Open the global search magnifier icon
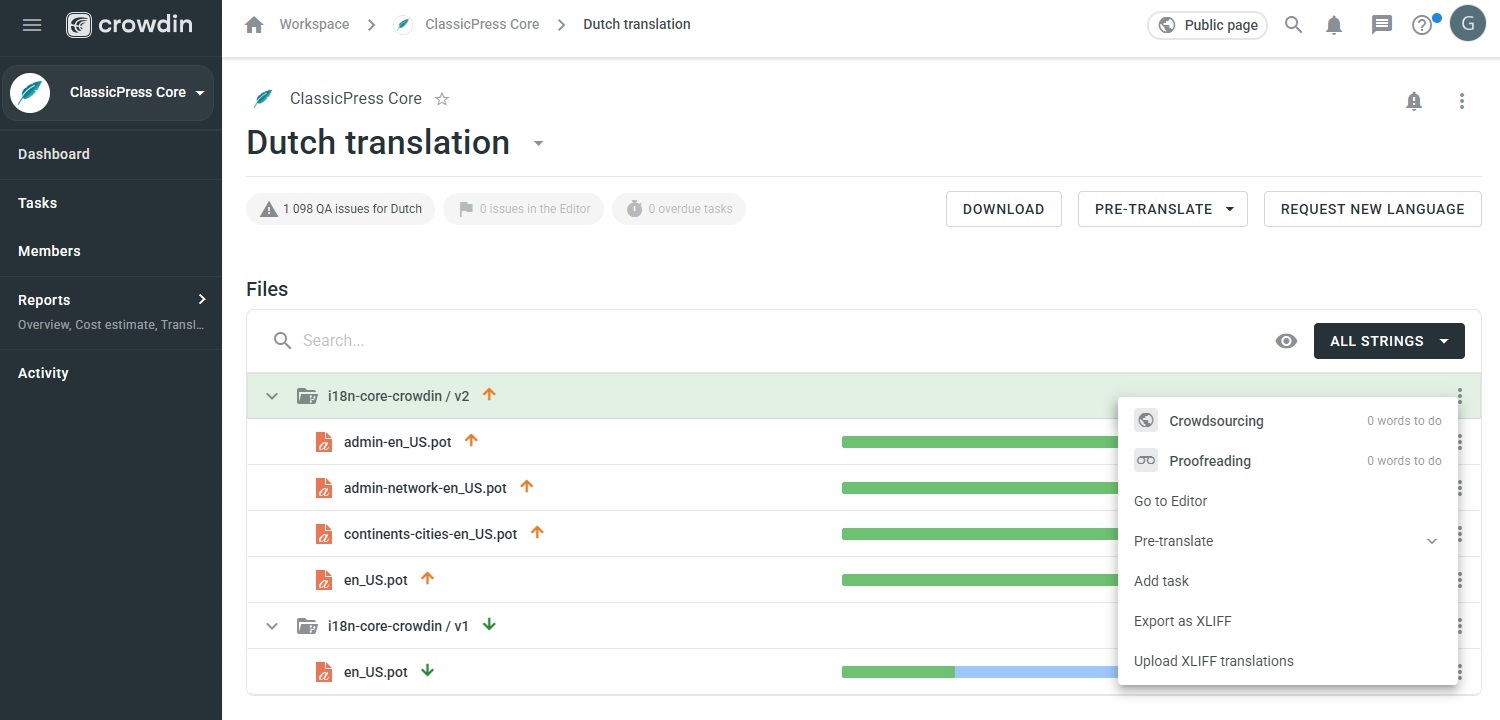This screenshot has height=720, width=1500. click(x=1293, y=25)
